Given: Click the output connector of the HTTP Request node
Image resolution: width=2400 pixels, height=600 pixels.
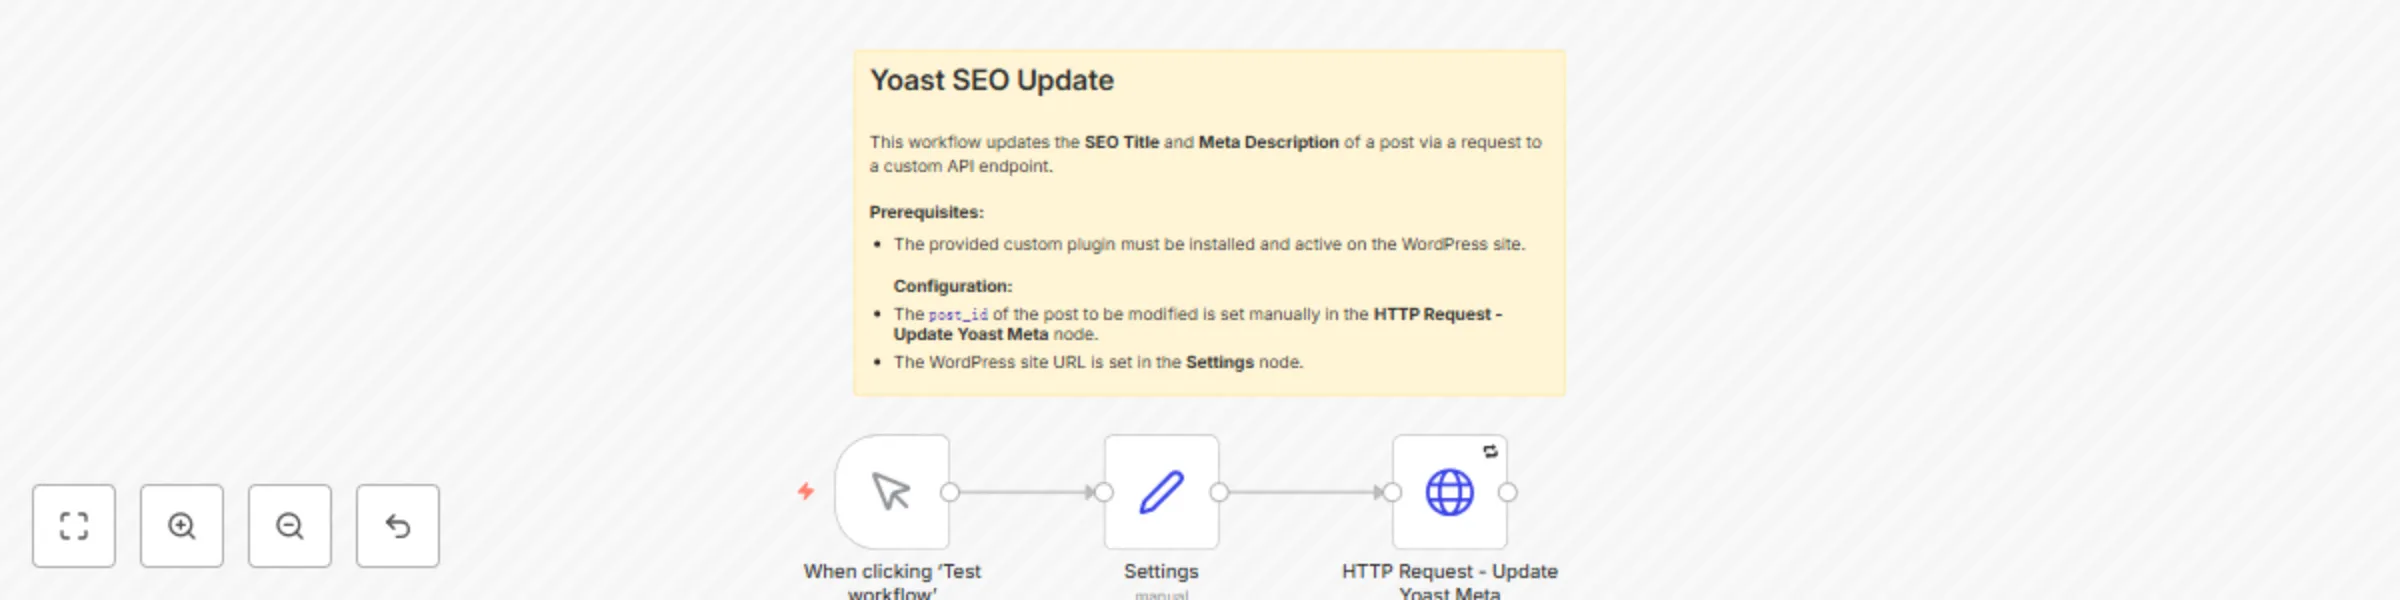Looking at the screenshot, I should pos(1508,492).
